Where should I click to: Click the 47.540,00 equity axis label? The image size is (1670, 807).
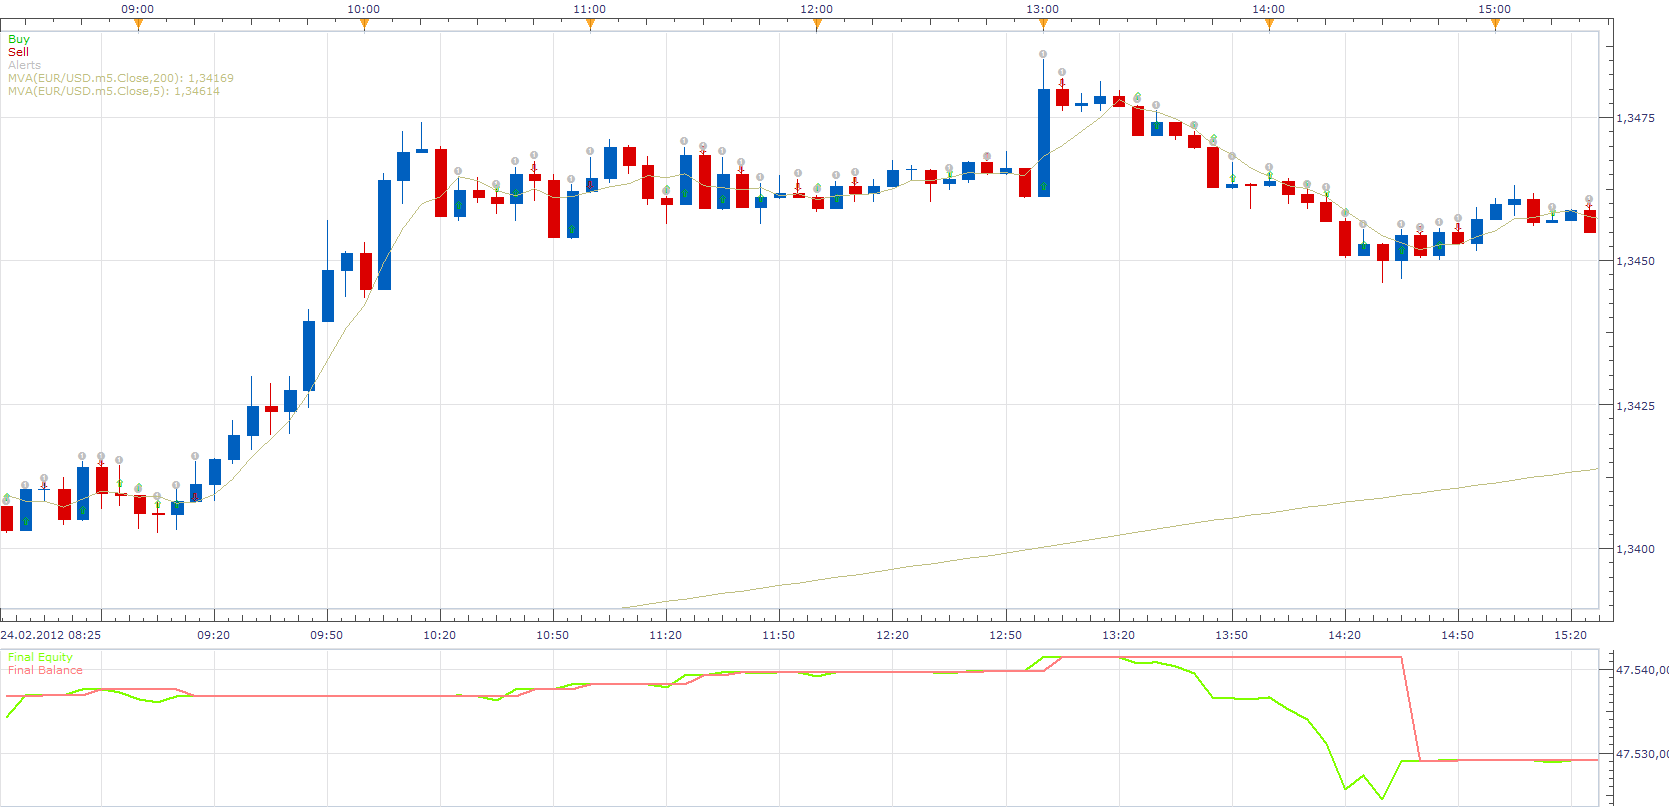pyautogui.click(x=1642, y=670)
